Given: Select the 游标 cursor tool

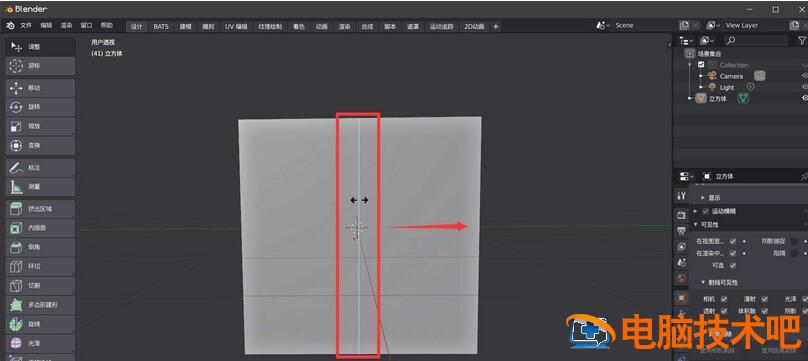Looking at the screenshot, I should (40, 66).
